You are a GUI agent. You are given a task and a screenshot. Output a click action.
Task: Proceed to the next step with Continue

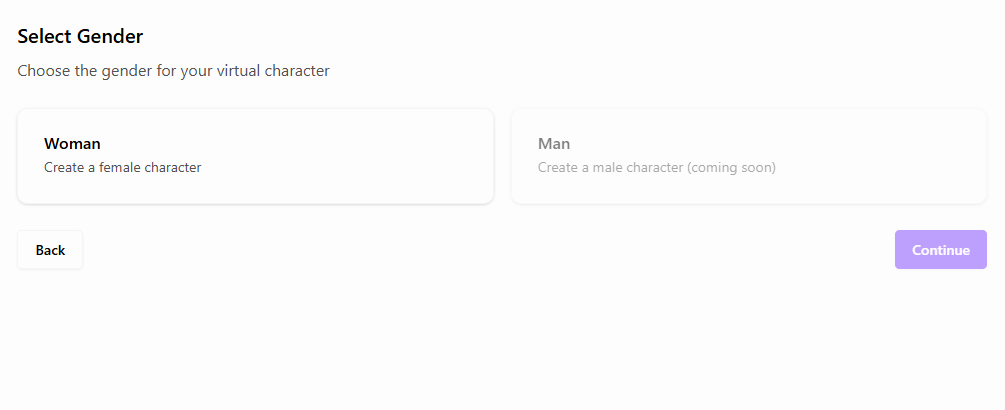point(940,250)
